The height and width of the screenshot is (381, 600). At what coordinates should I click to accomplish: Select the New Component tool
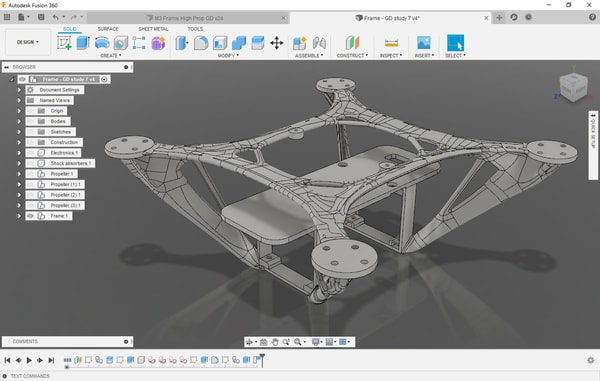point(300,43)
